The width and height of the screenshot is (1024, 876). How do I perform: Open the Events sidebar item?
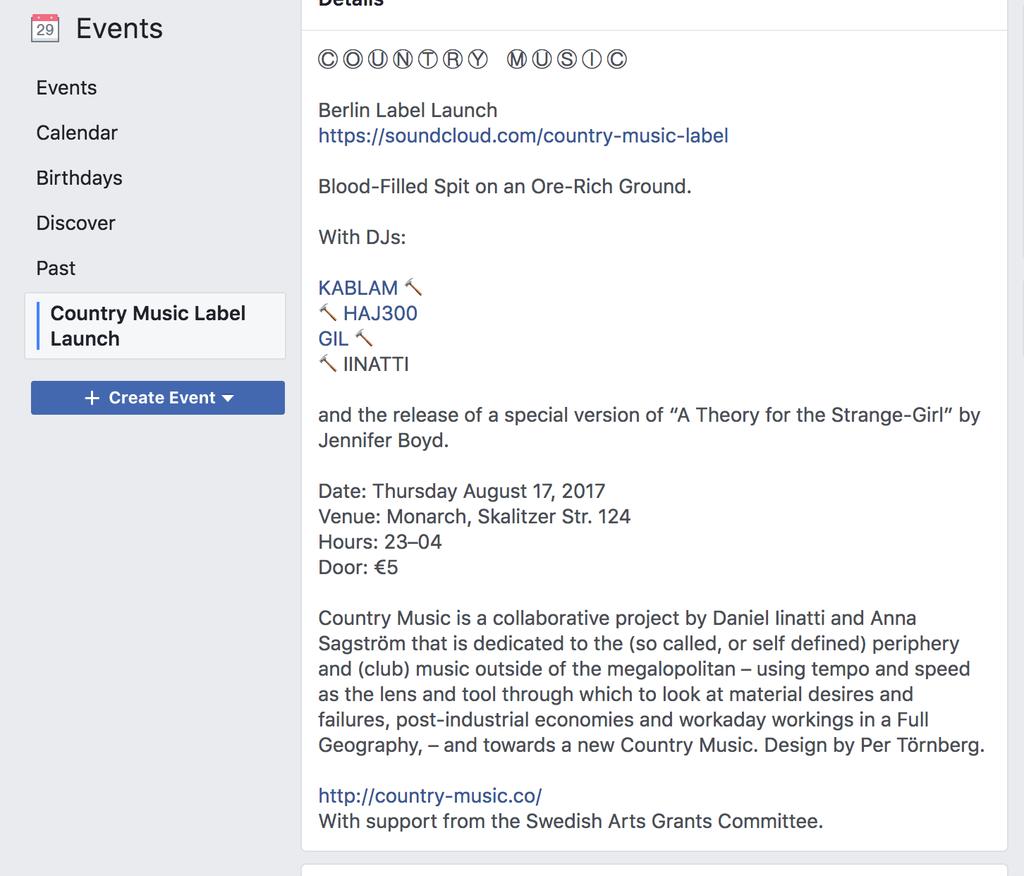pos(67,88)
